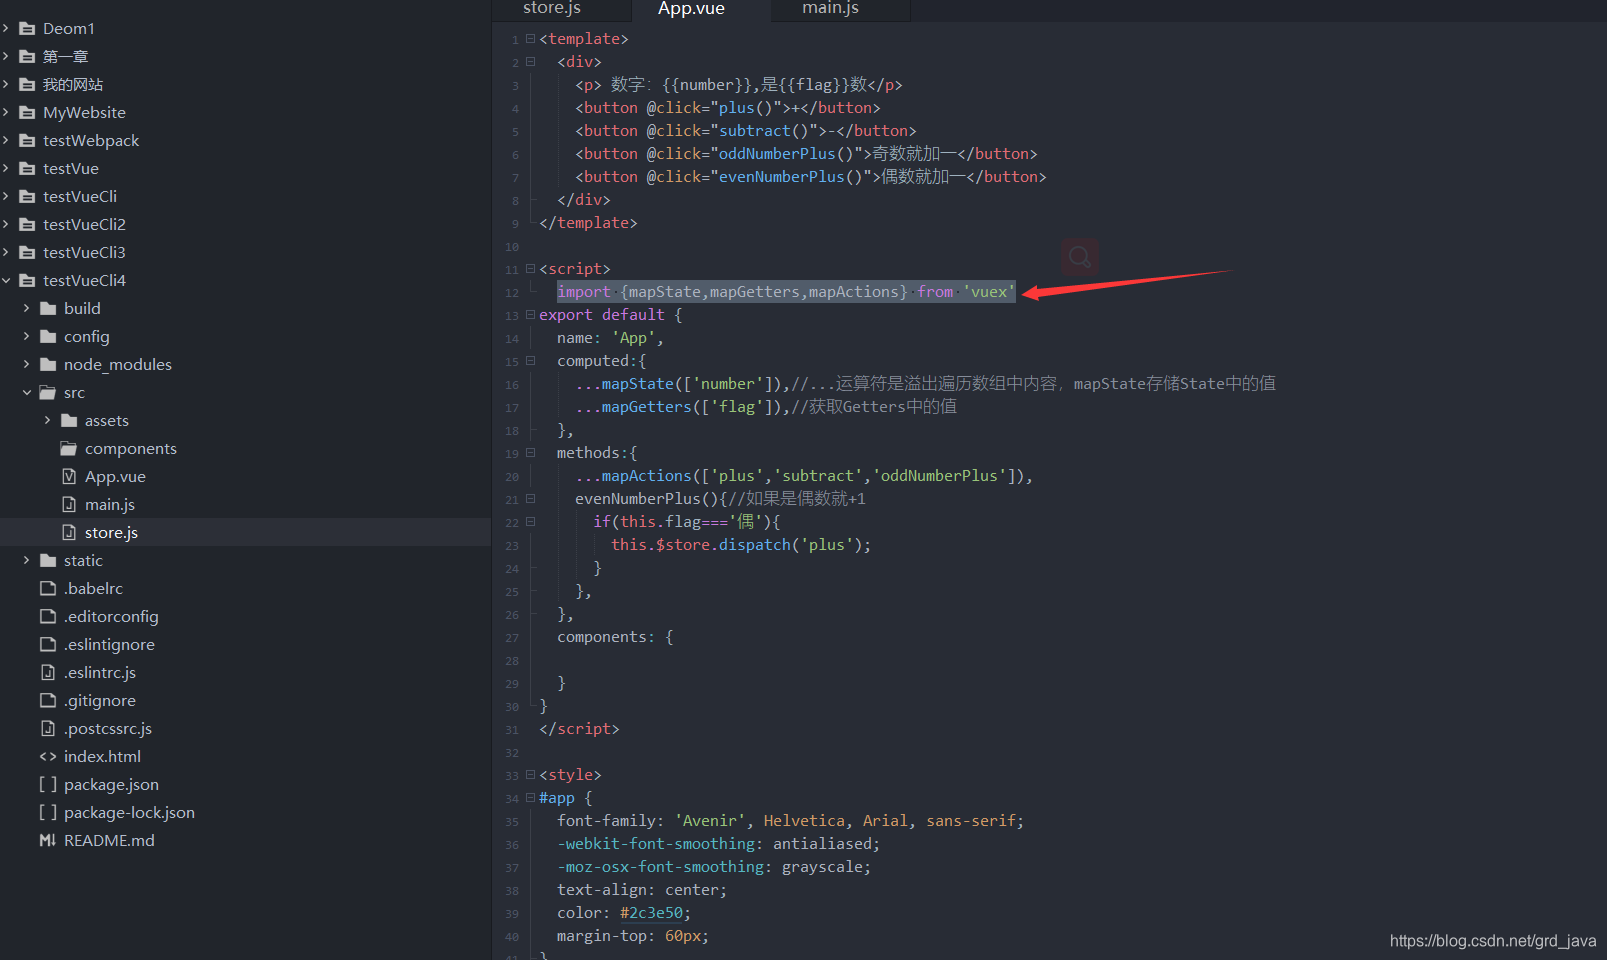Click the App.vue file icon in tree
Image resolution: width=1607 pixels, height=960 pixels.
pyautogui.click(x=69, y=477)
